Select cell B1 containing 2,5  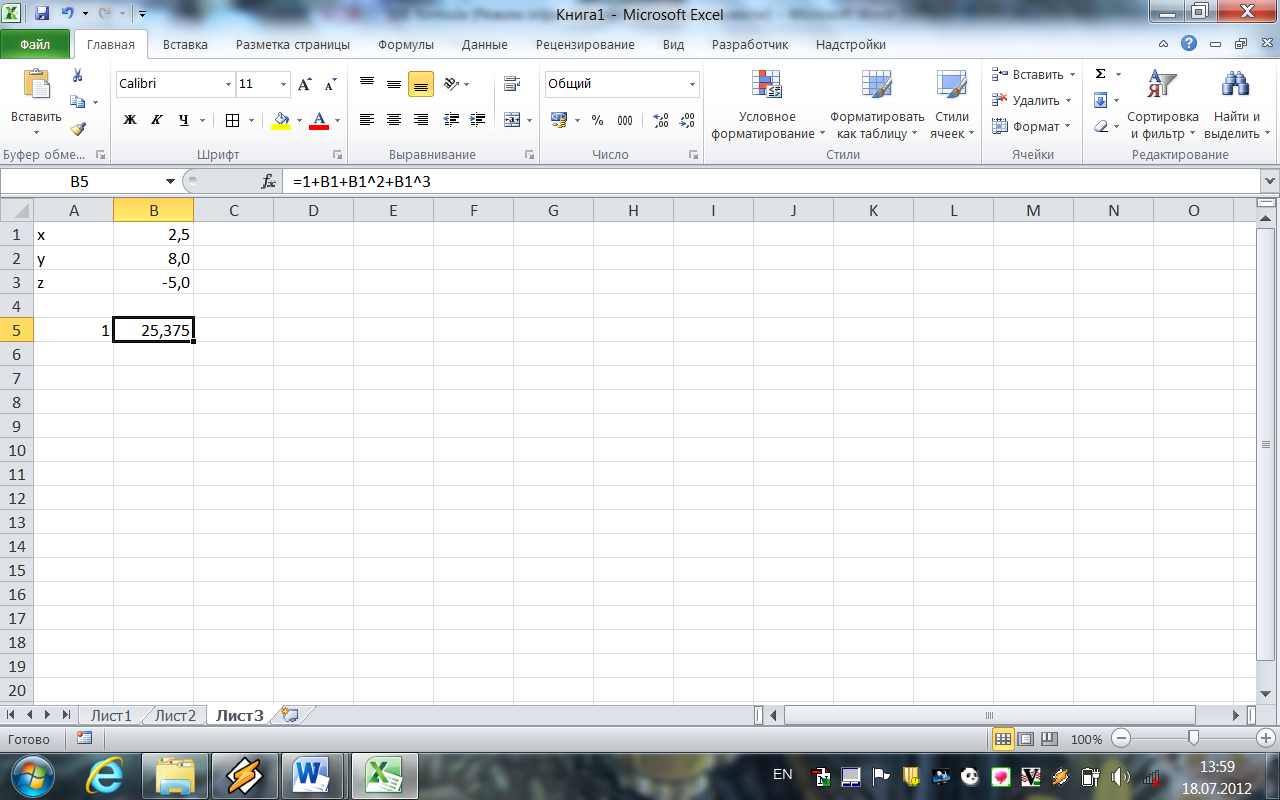(153, 235)
